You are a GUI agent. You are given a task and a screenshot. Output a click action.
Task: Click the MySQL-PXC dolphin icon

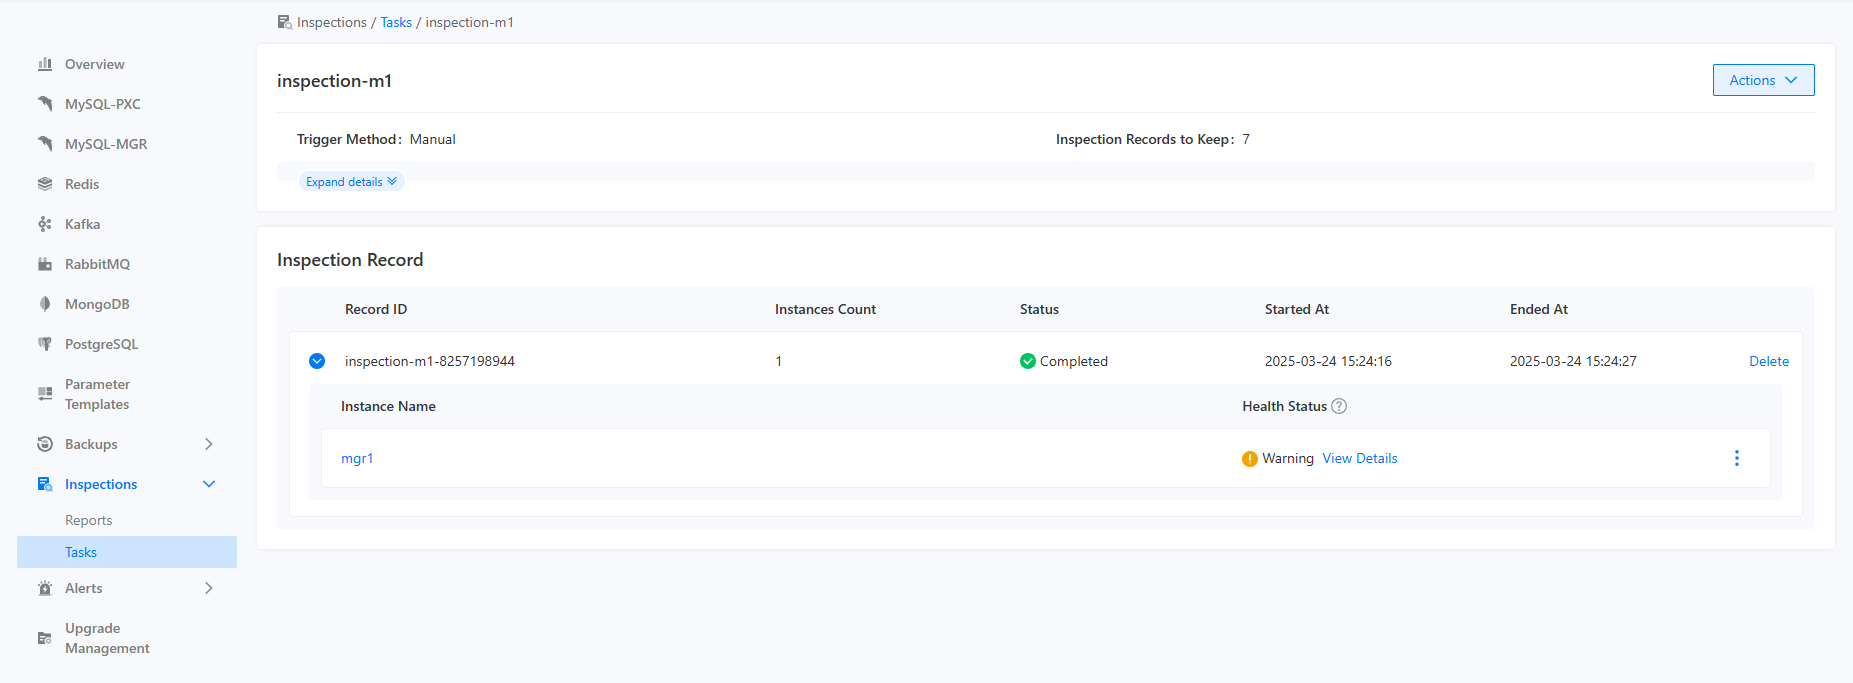tap(45, 104)
